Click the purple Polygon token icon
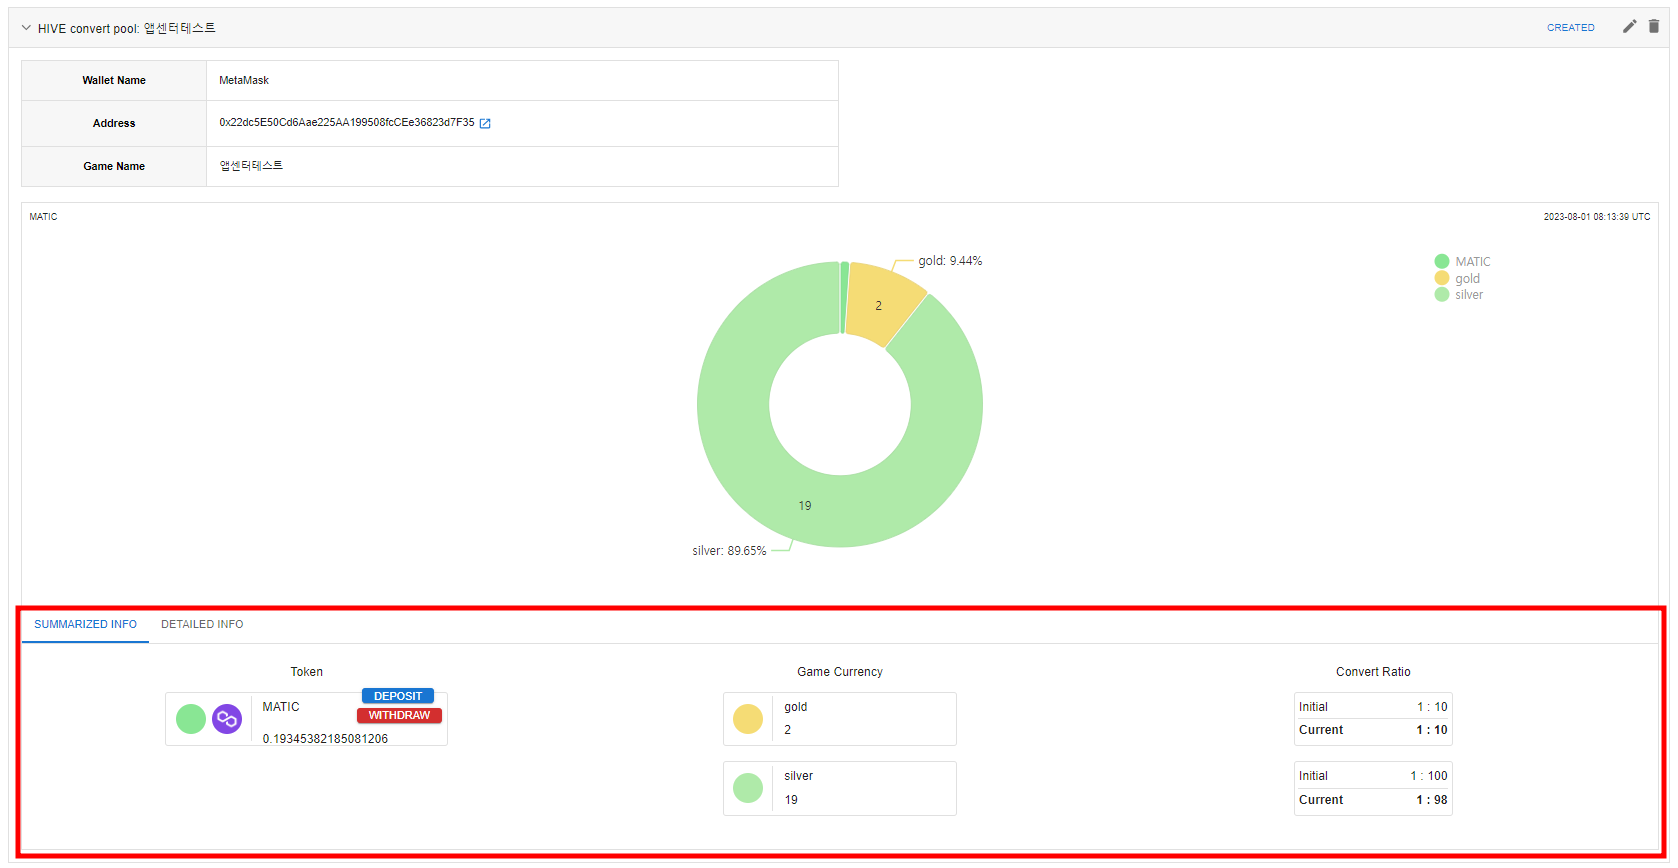This screenshot has height=868, width=1678. pyautogui.click(x=227, y=719)
